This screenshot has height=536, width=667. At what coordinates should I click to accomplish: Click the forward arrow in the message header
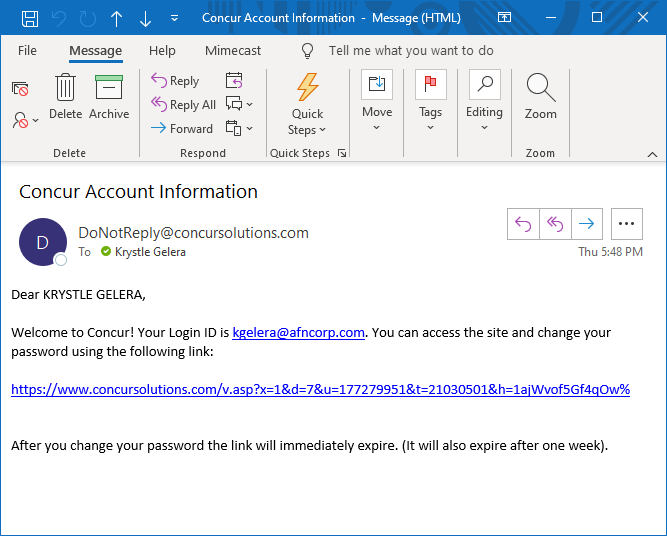click(587, 224)
